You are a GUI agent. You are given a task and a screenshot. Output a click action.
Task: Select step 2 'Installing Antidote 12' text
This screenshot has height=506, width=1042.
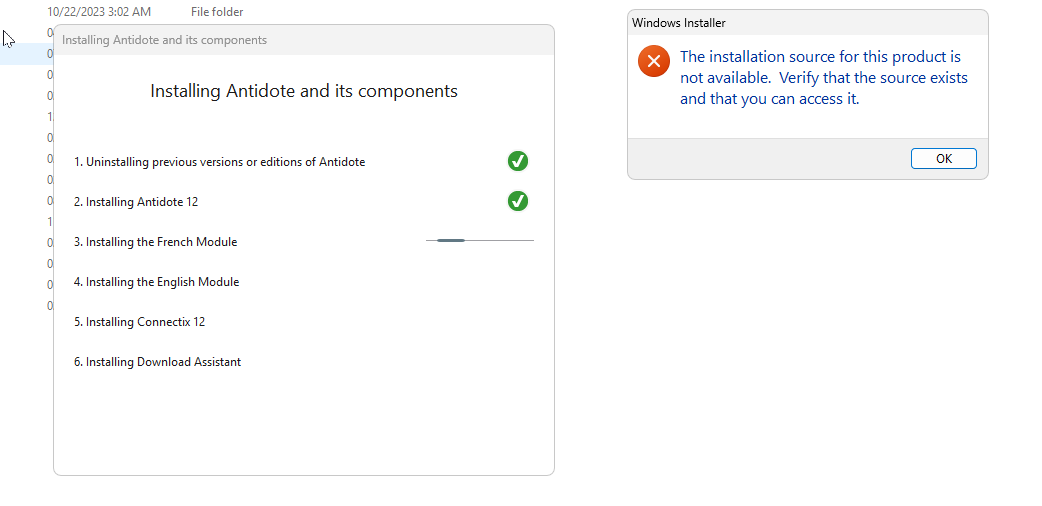click(x=136, y=202)
